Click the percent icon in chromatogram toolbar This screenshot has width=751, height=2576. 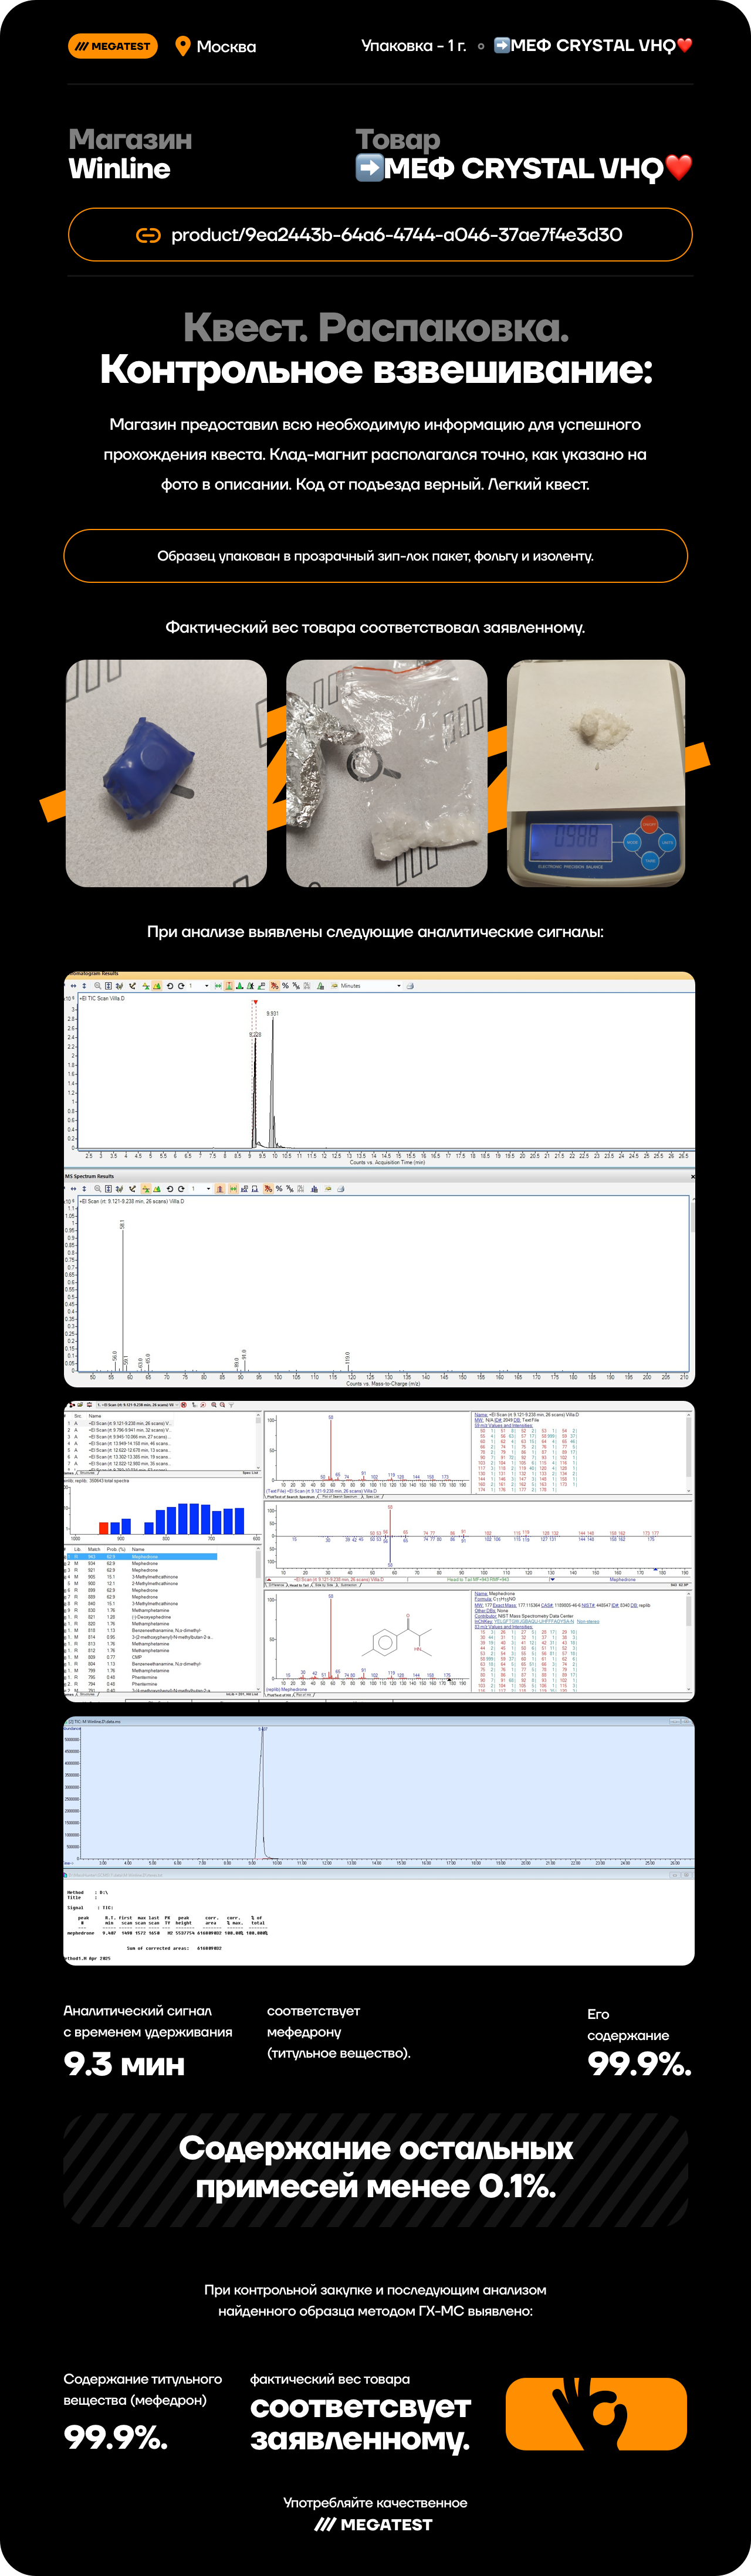pos(285,986)
